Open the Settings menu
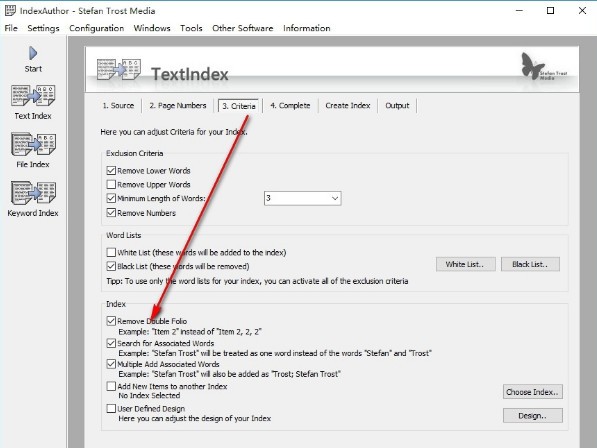 click(43, 28)
